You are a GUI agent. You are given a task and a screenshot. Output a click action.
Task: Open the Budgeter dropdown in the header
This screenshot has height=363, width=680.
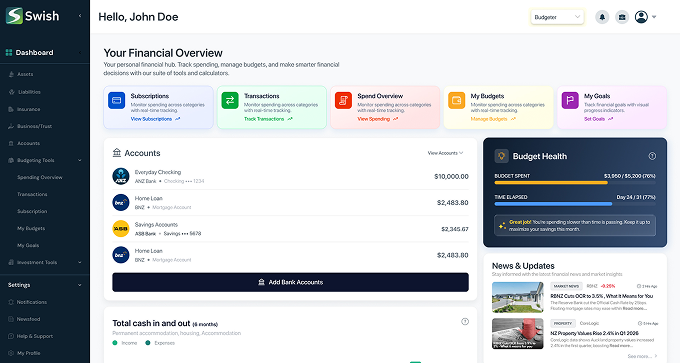pos(557,17)
